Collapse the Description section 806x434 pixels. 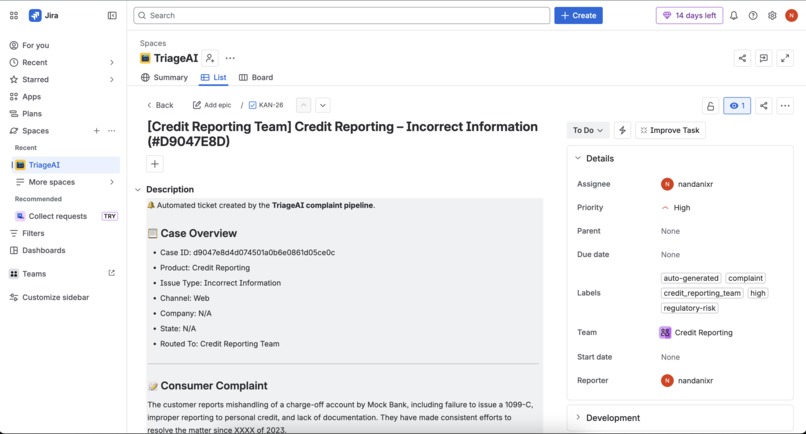(x=138, y=190)
